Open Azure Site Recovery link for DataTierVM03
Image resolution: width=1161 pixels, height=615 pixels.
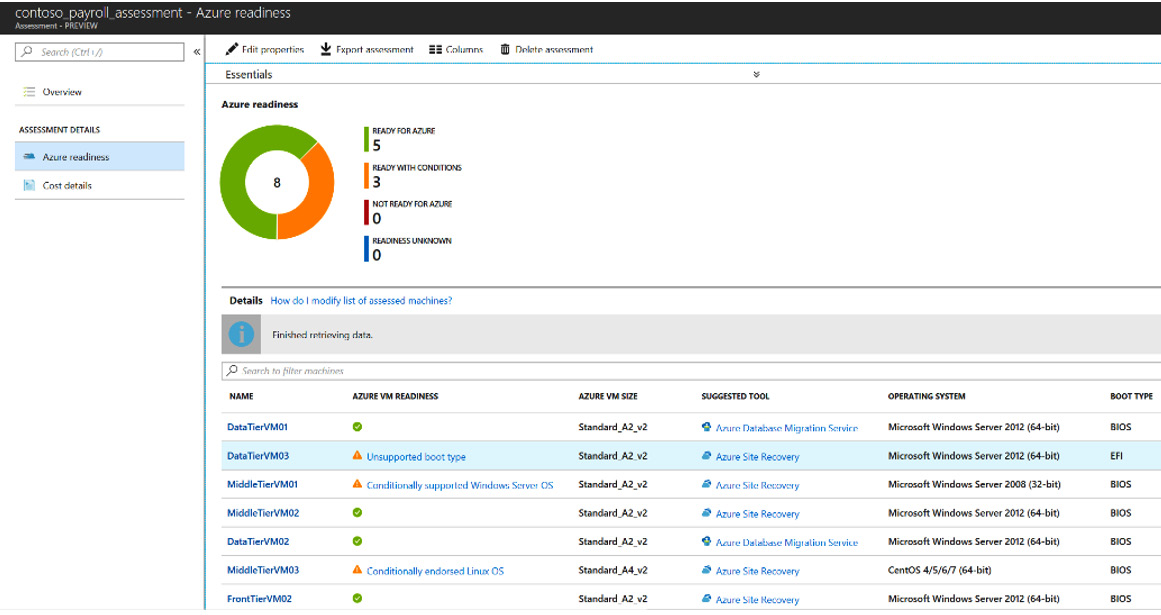(x=757, y=457)
